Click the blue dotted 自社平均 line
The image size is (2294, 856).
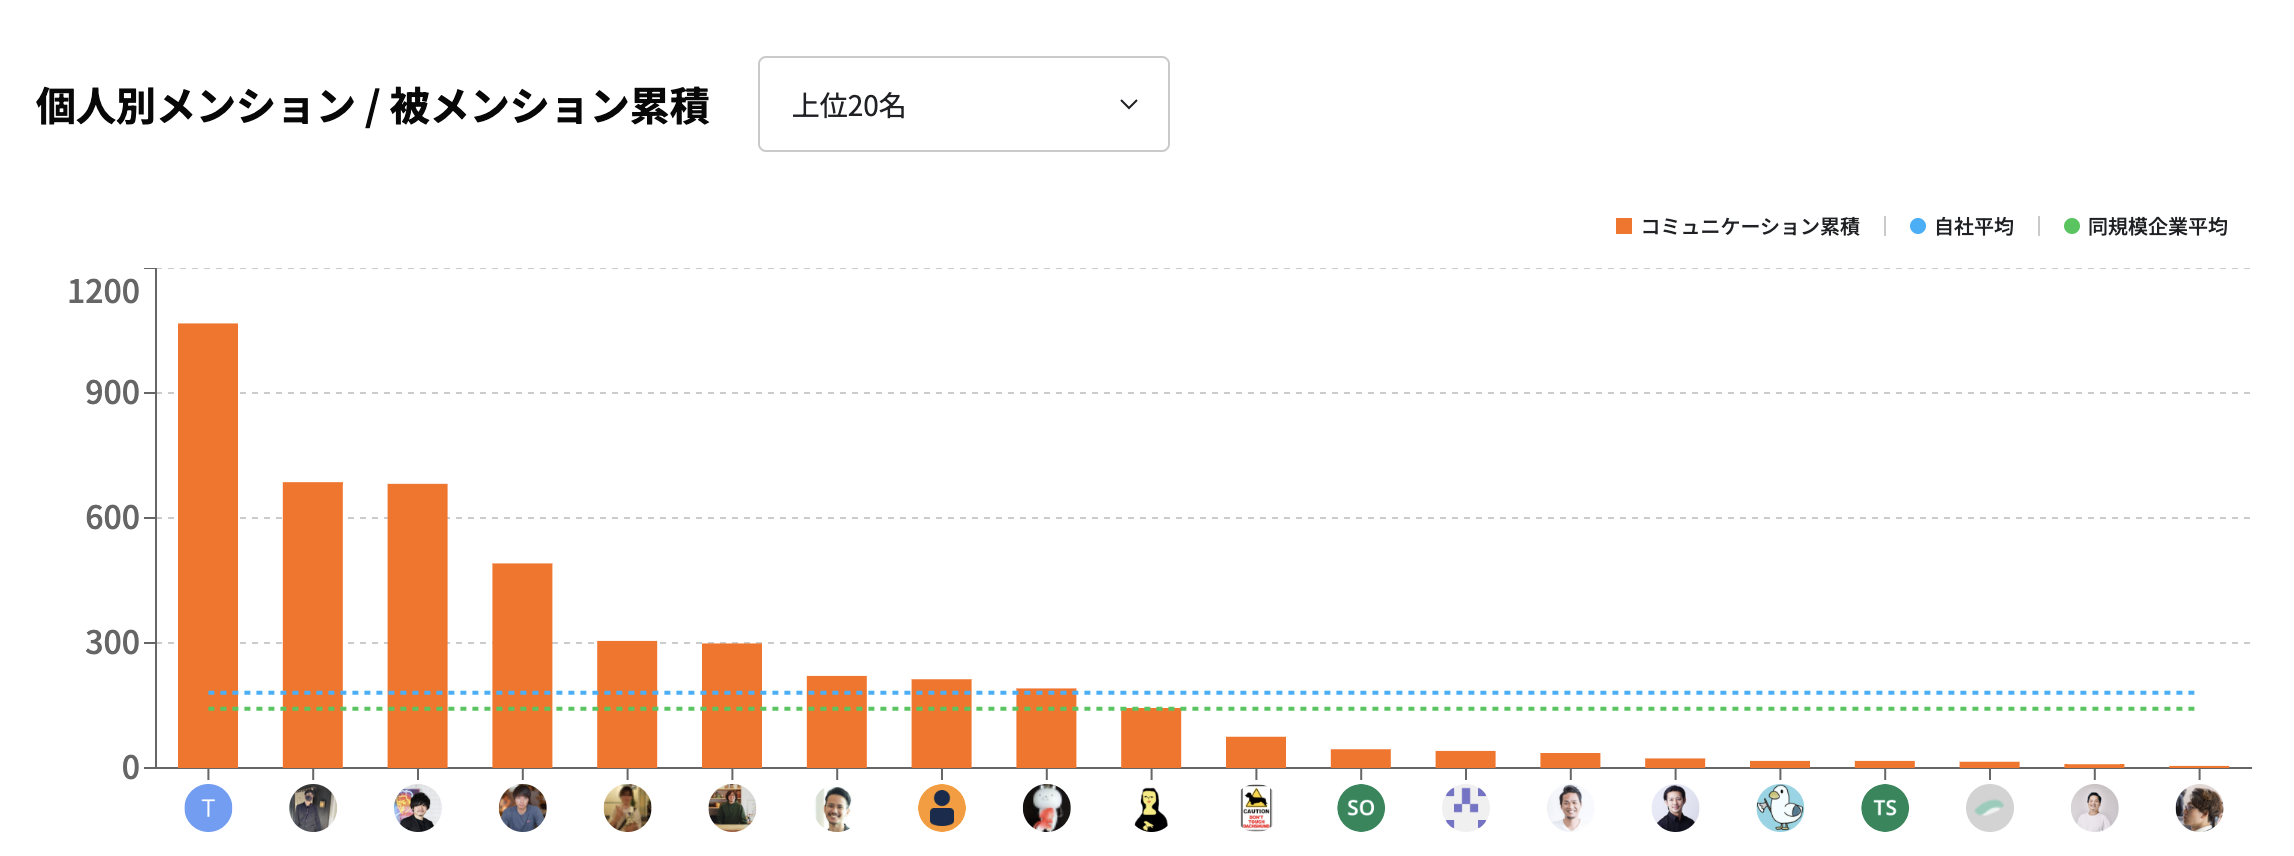[x=1201, y=692]
